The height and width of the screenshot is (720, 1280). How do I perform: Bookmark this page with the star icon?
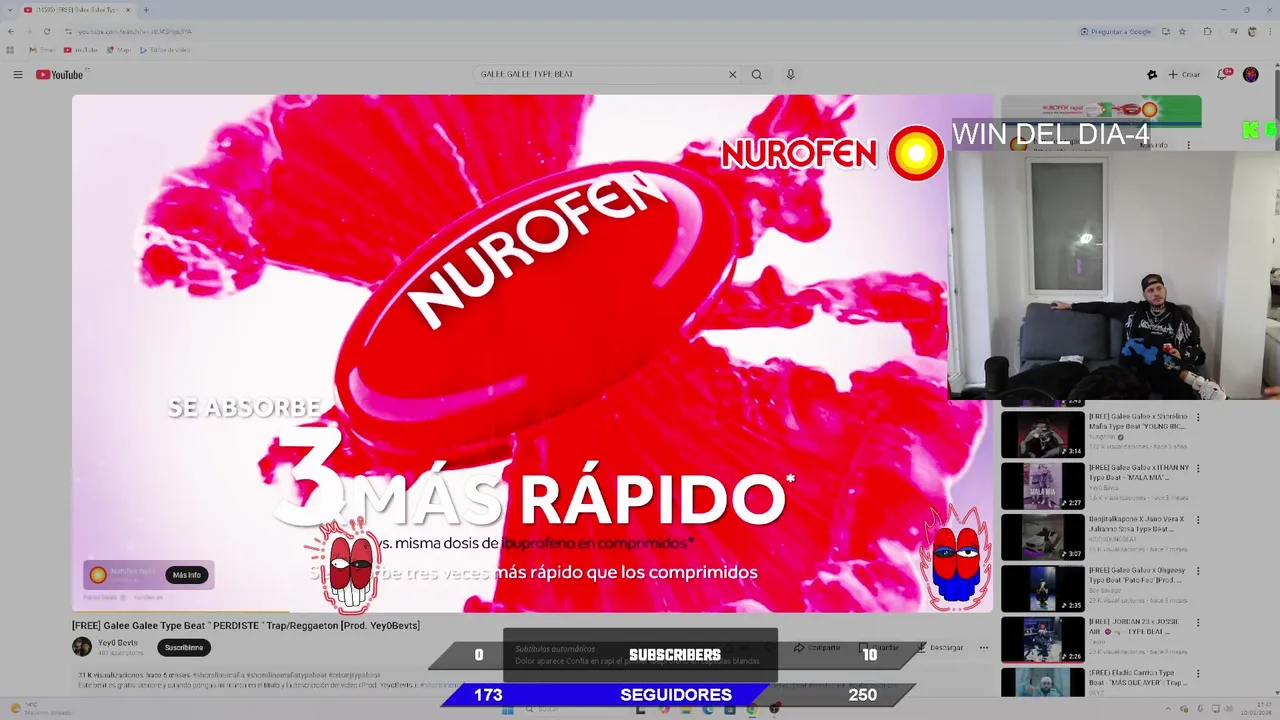[1182, 31]
